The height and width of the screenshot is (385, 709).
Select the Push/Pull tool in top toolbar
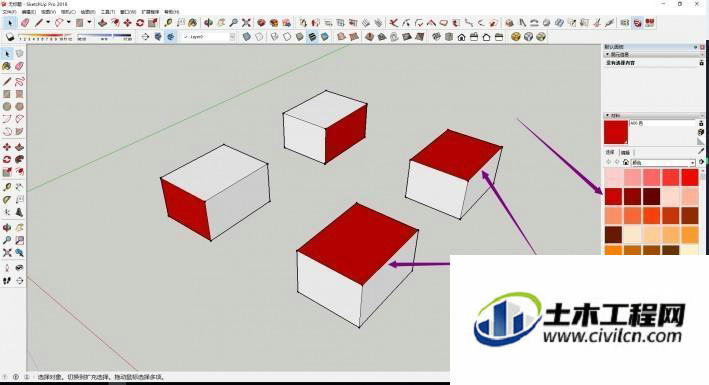click(103, 23)
